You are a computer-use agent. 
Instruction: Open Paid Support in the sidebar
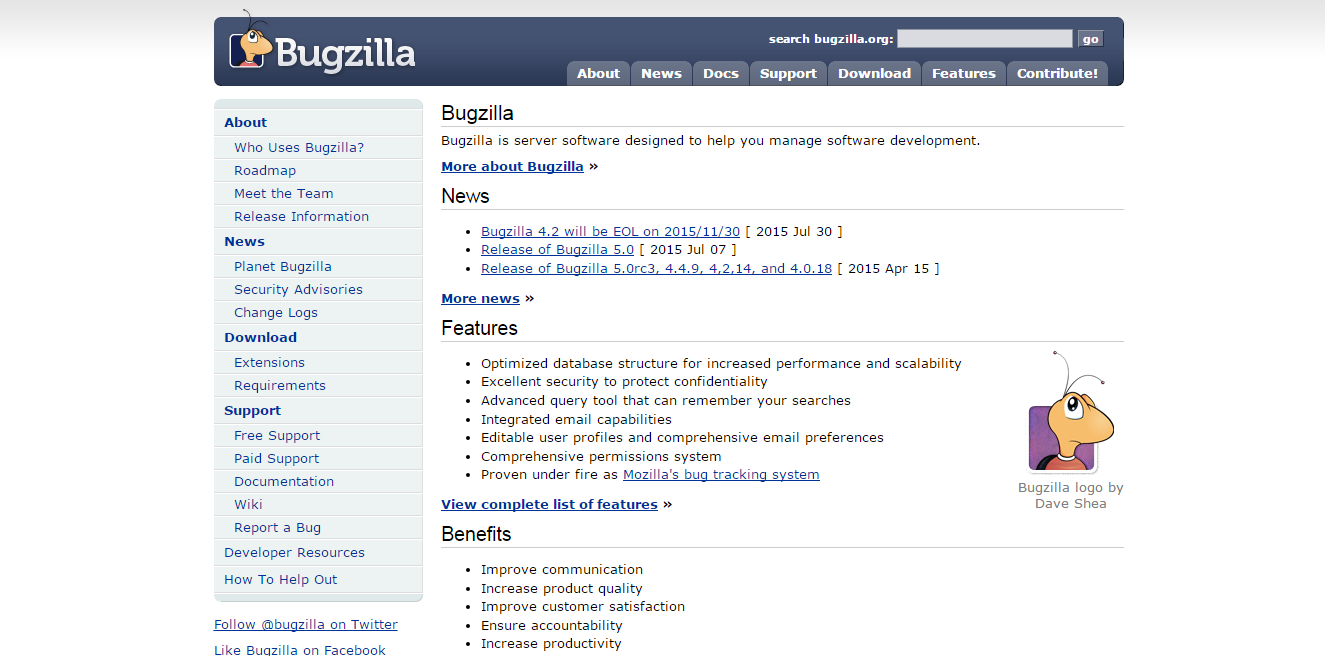coord(277,458)
